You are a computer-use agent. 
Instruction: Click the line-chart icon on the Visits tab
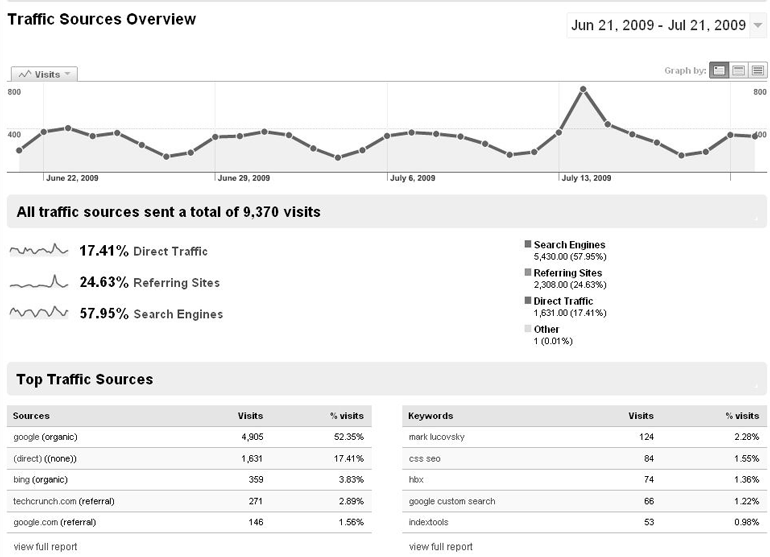tap(25, 74)
